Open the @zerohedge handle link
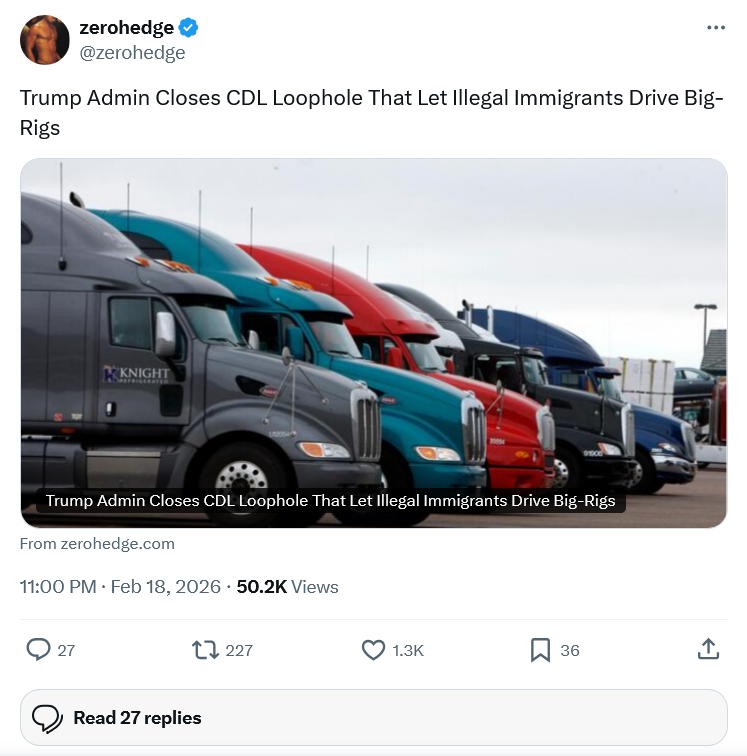The image size is (747, 756). pyautogui.click(x=132, y=53)
